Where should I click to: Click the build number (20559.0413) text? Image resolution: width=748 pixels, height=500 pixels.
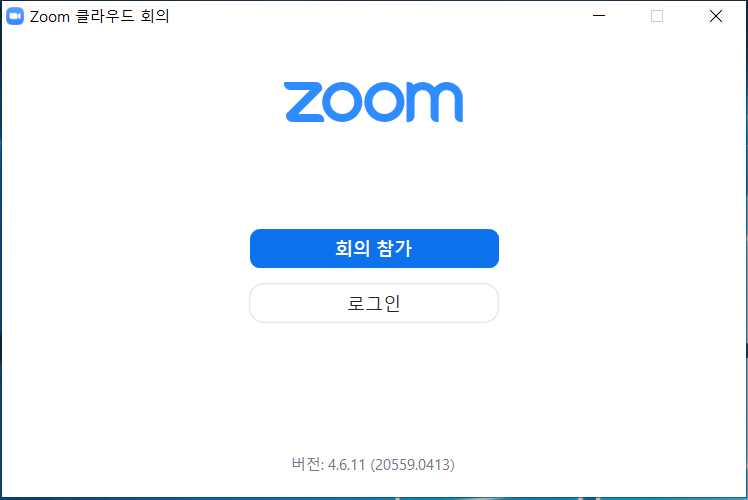(413, 465)
